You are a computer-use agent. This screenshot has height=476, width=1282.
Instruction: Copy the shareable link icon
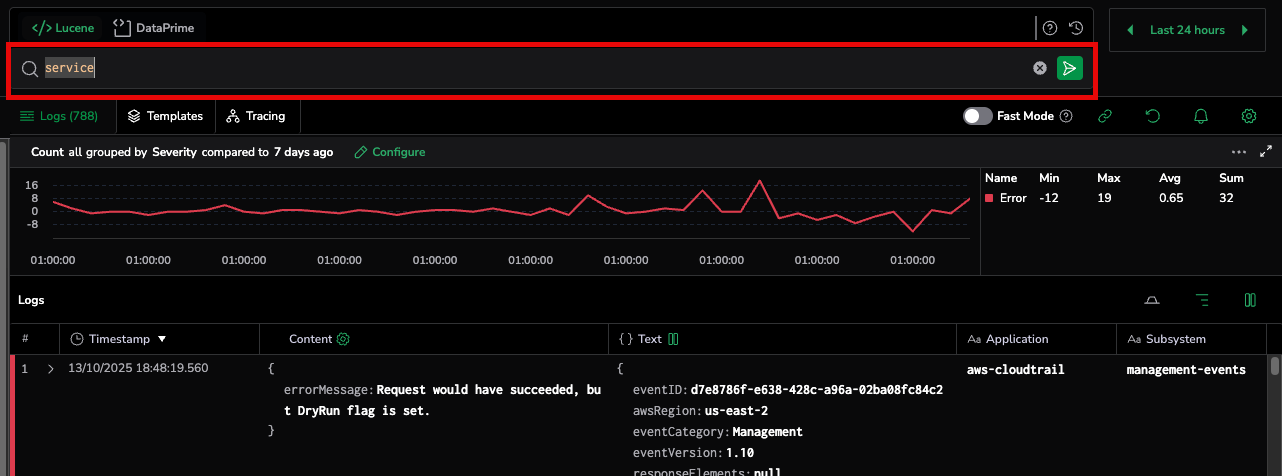tap(1105, 116)
